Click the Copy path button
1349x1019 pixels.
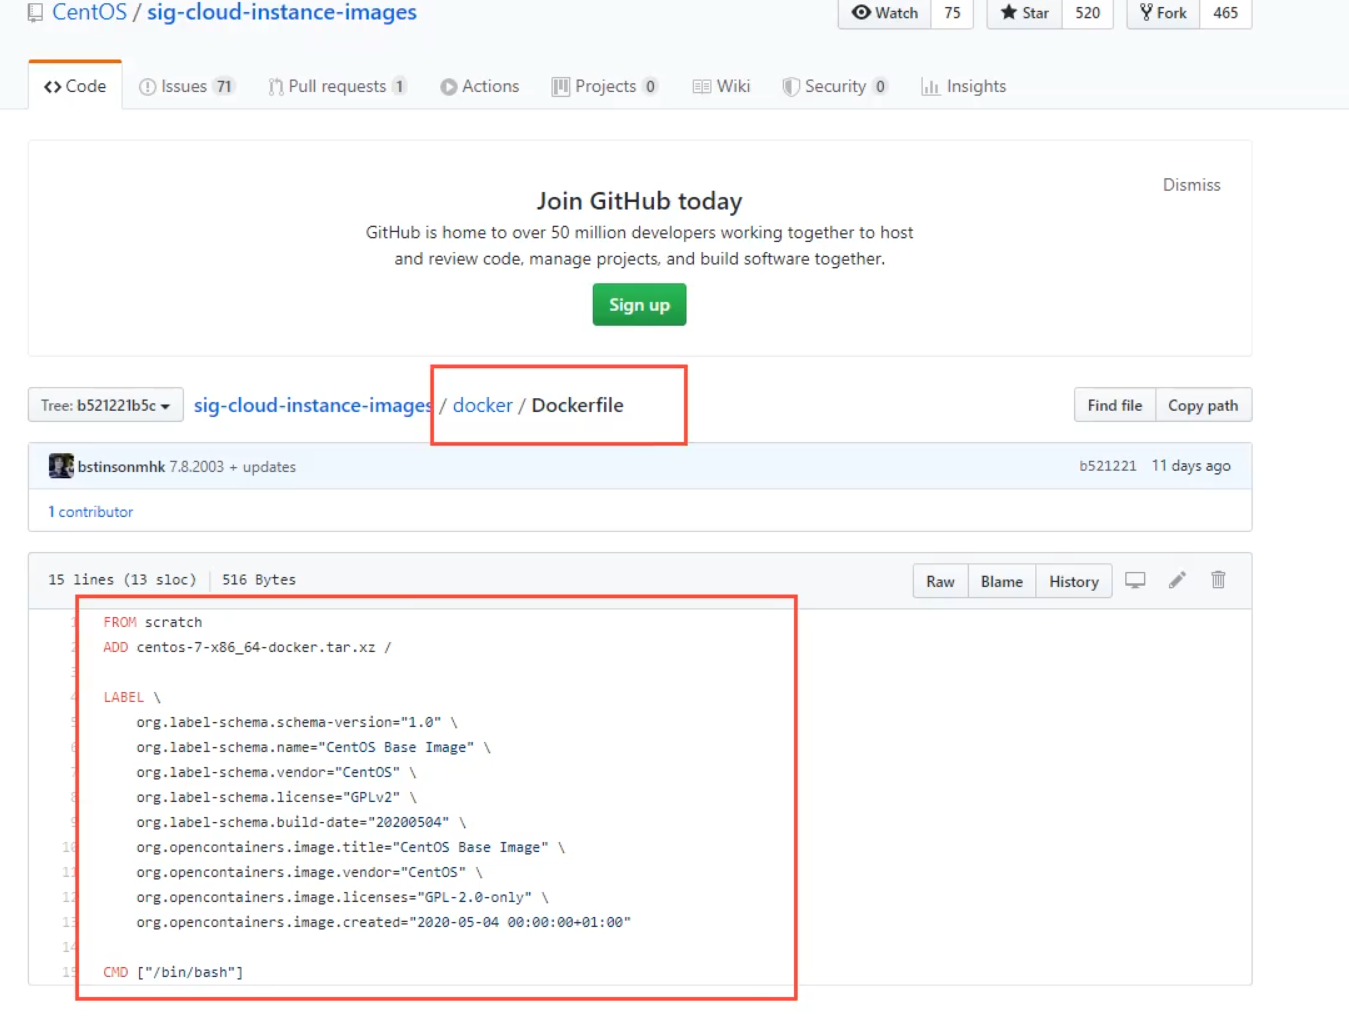click(x=1203, y=405)
